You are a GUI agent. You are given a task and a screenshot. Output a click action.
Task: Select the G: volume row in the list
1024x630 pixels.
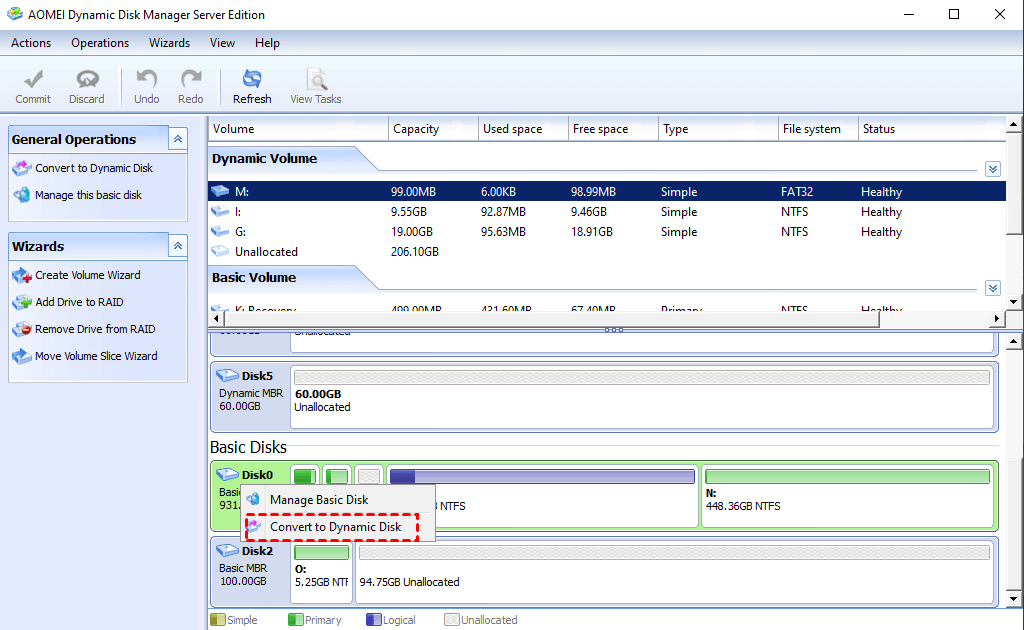tap(607, 231)
